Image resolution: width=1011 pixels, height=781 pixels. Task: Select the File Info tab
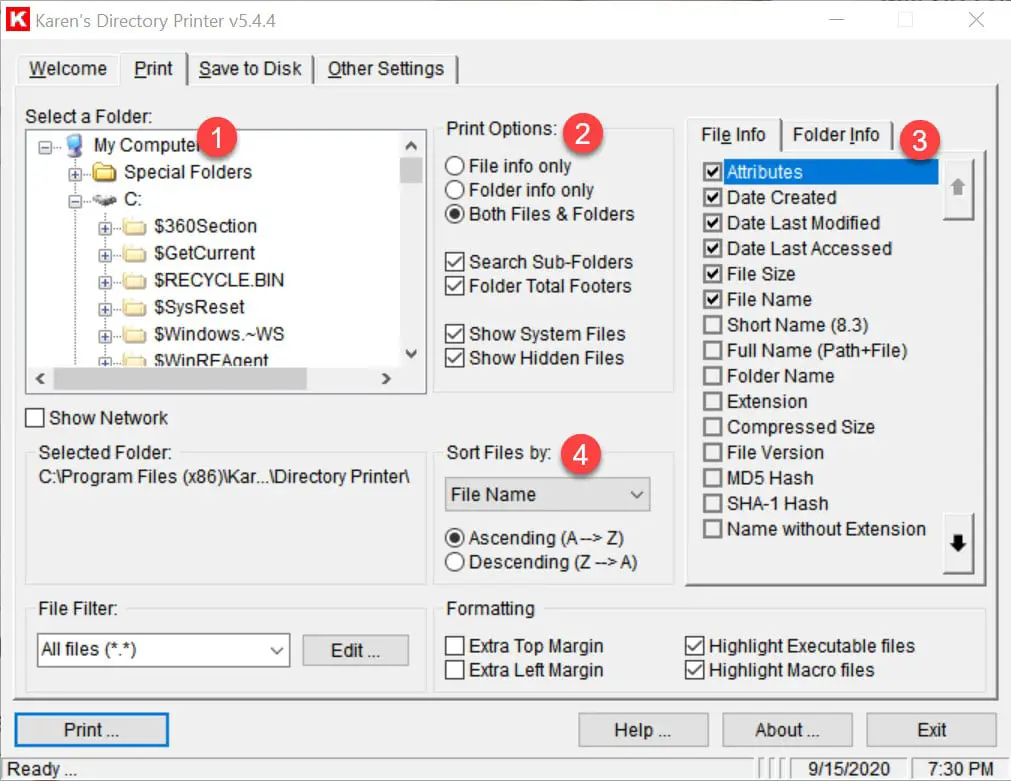tap(733, 135)
